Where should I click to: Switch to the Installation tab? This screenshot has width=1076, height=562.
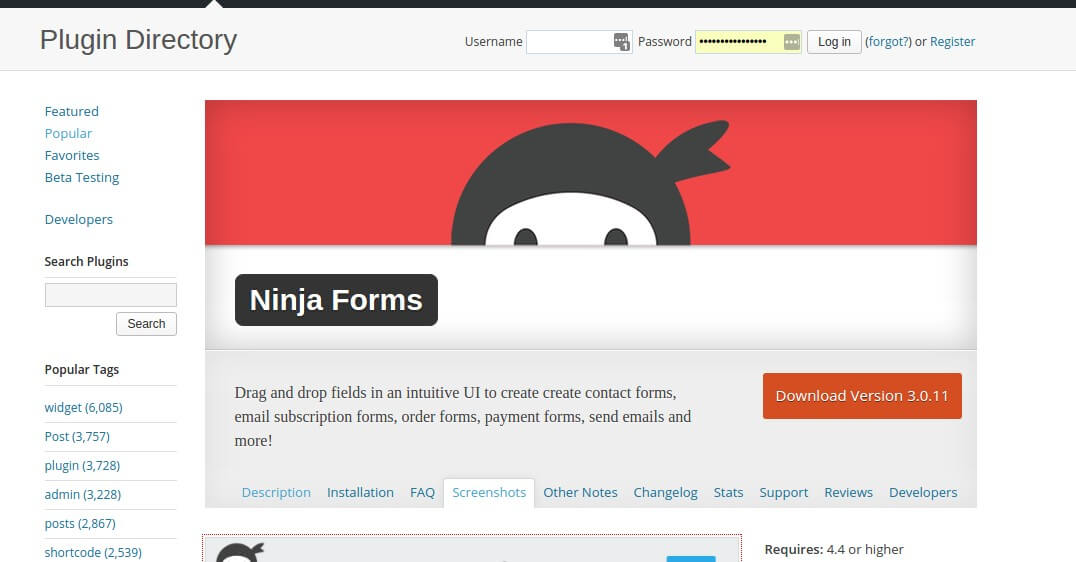[360, 493]
